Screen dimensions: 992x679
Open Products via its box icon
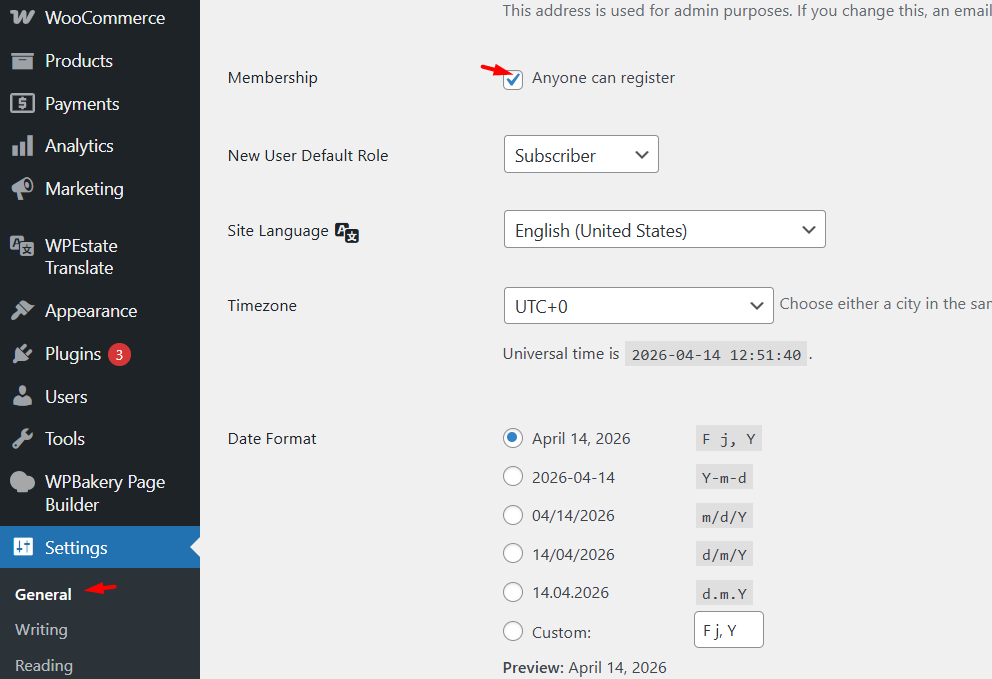[22, 61]
